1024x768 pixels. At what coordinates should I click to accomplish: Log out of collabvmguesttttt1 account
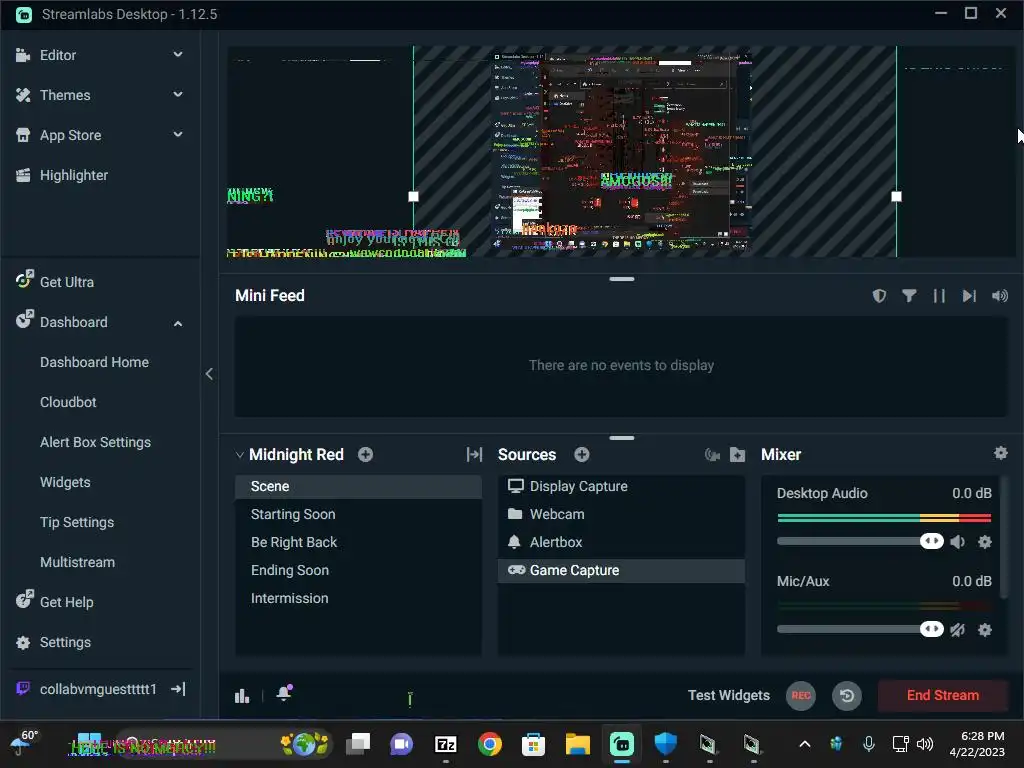pyautogui.click(x=178, y=689)
